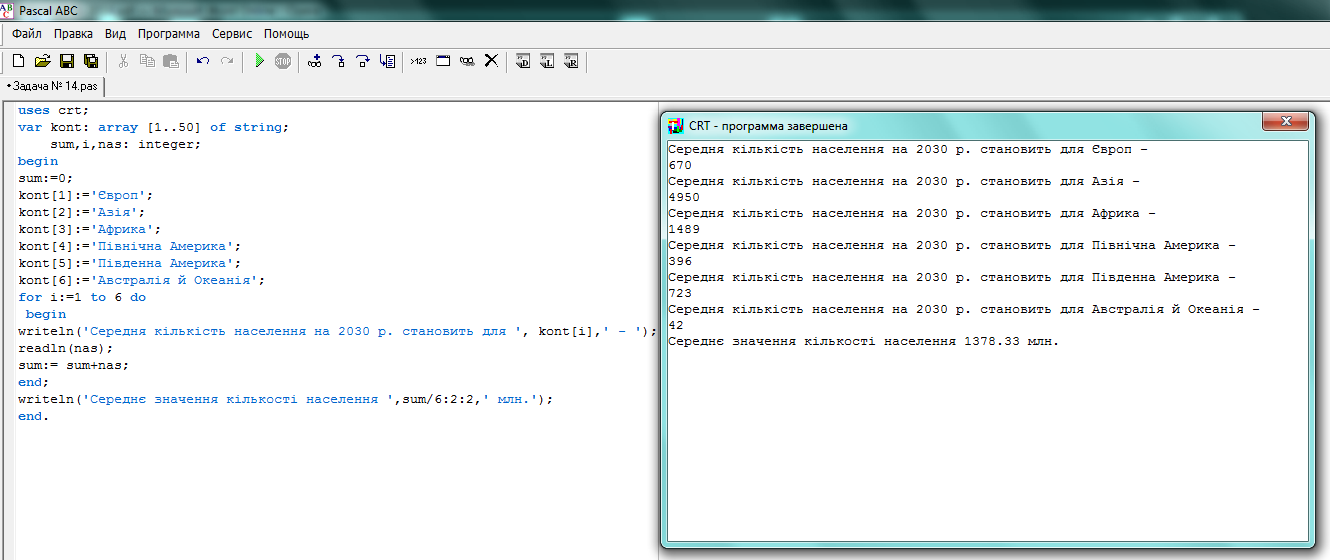Click the CRT output line for Австралія й Океанія

tap(964, 309)
